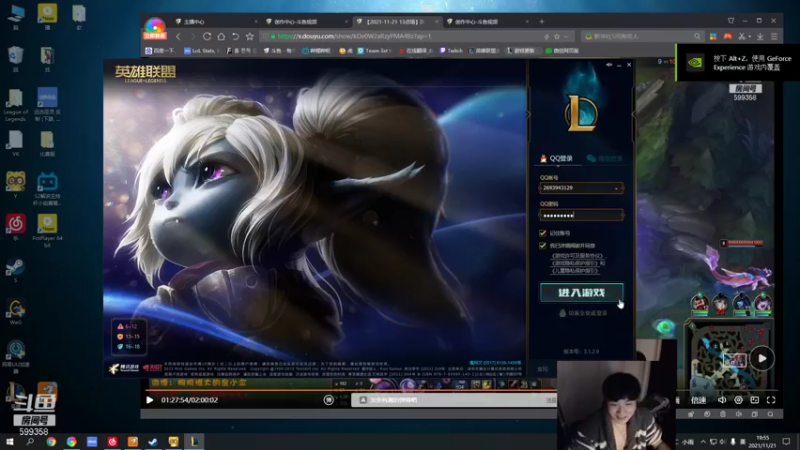Open the red game controller icon
The image size is (800, 450).
coord(728,36)
